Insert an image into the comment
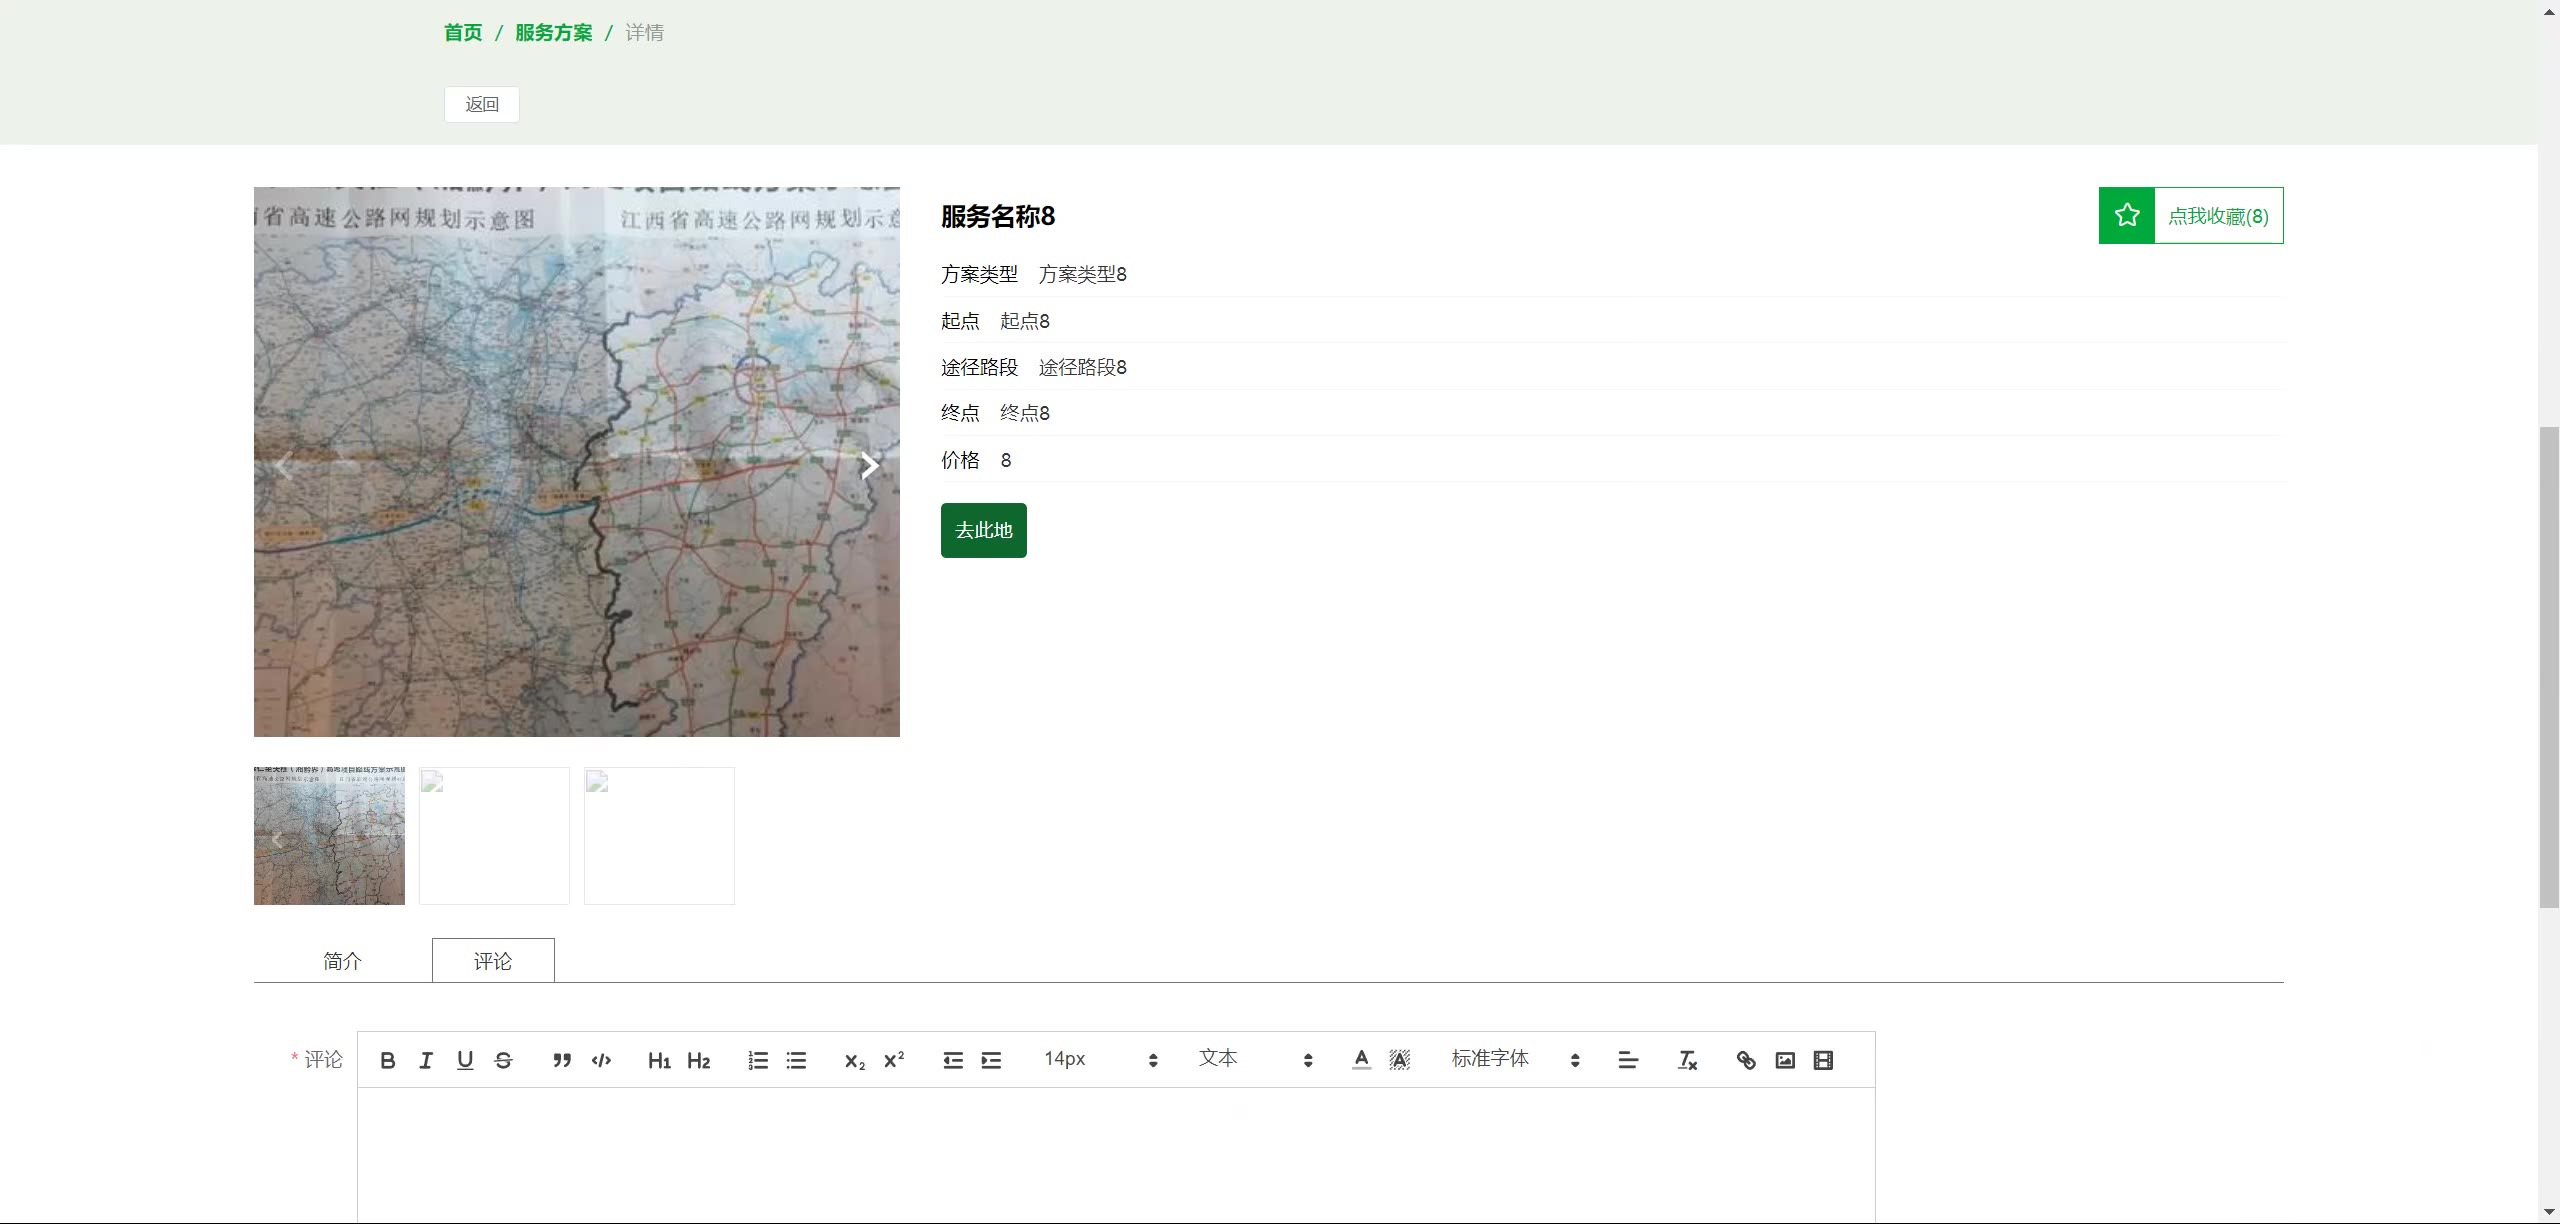The image size is (2560, 1224). (x=1785, y=1060)
